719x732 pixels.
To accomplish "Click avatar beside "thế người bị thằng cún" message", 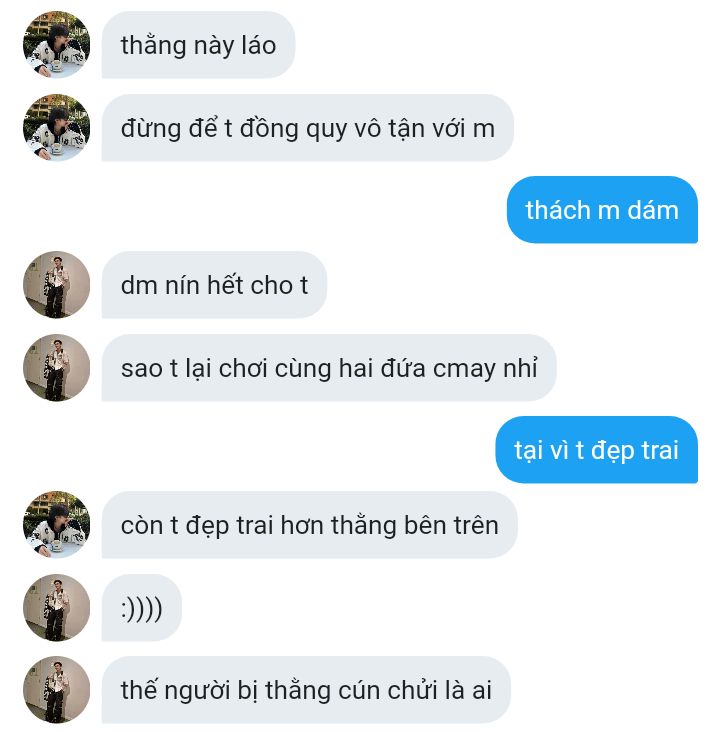I will tap(56, 690).
